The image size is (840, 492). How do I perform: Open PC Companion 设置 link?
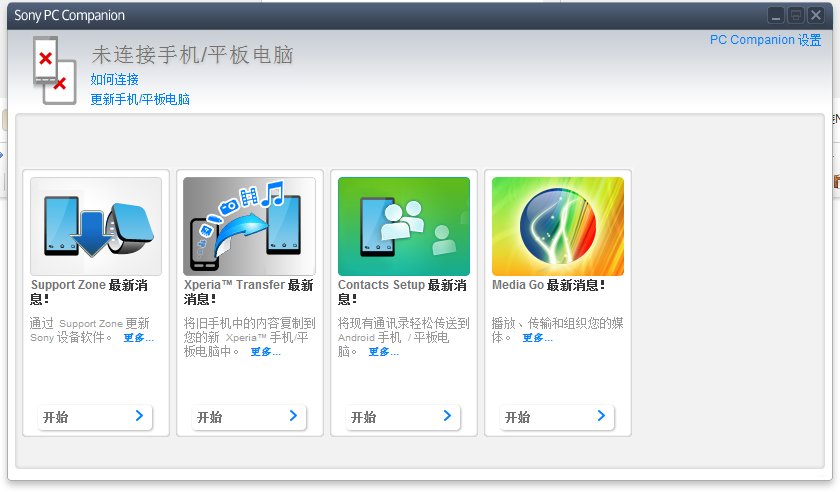pyautogui.click(x=765, y=40)
